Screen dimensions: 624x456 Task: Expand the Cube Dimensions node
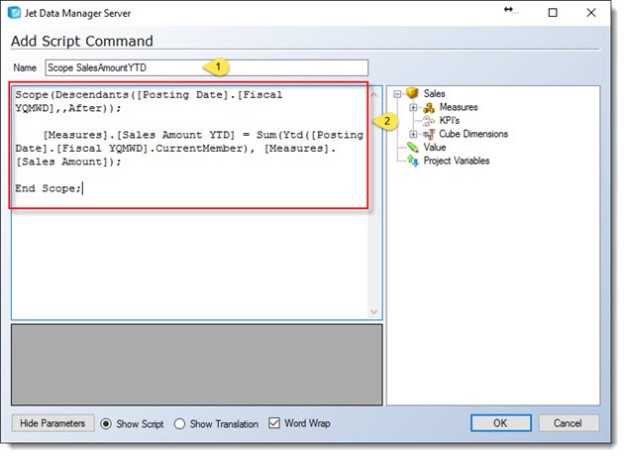pyautogui.click(x=413, y=134)
